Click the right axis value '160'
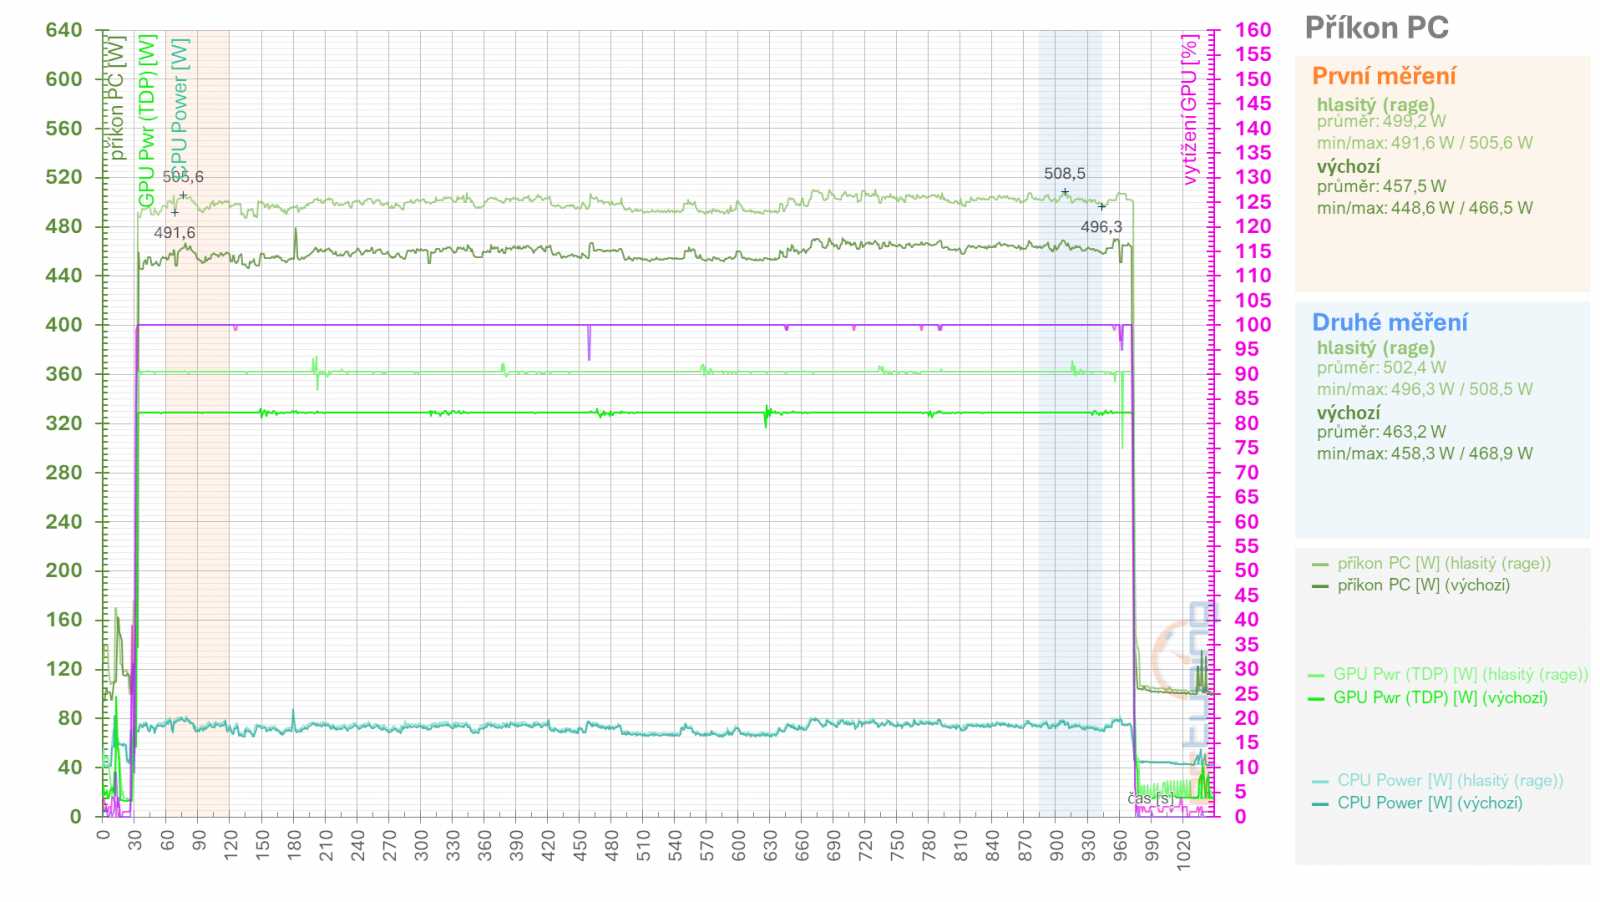This screenshot has height=902, width=1600. pos(1253,30)
